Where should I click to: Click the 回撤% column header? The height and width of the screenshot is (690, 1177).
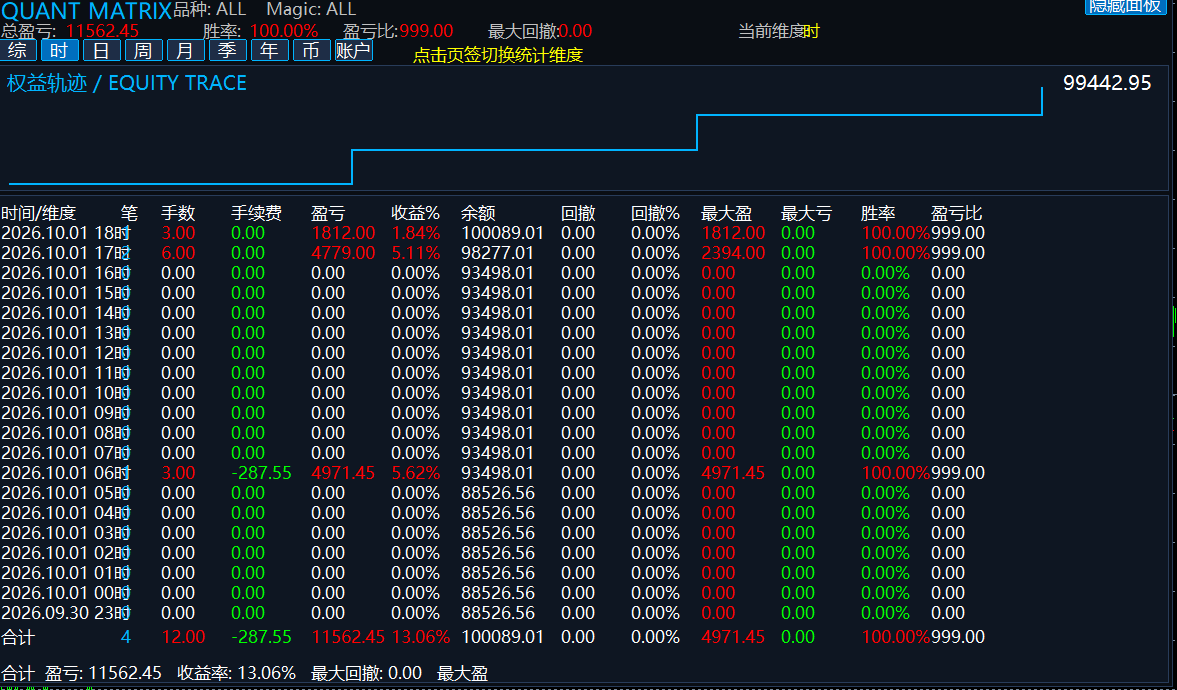tap(655, 213)
